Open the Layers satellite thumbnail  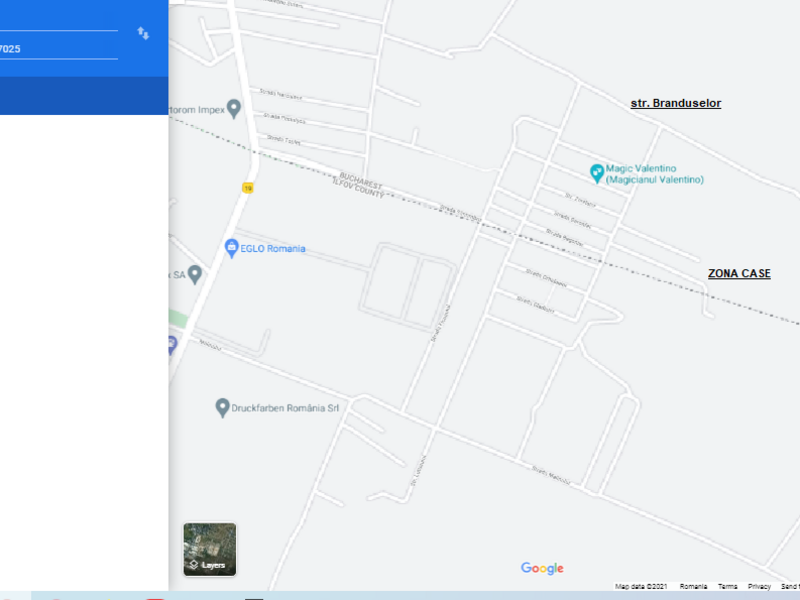(x=210, y=549)
